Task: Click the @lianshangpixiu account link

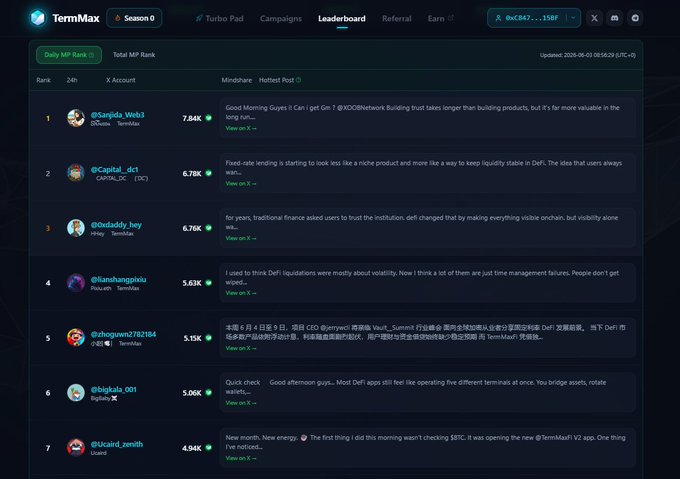Action: pos(118,280)
